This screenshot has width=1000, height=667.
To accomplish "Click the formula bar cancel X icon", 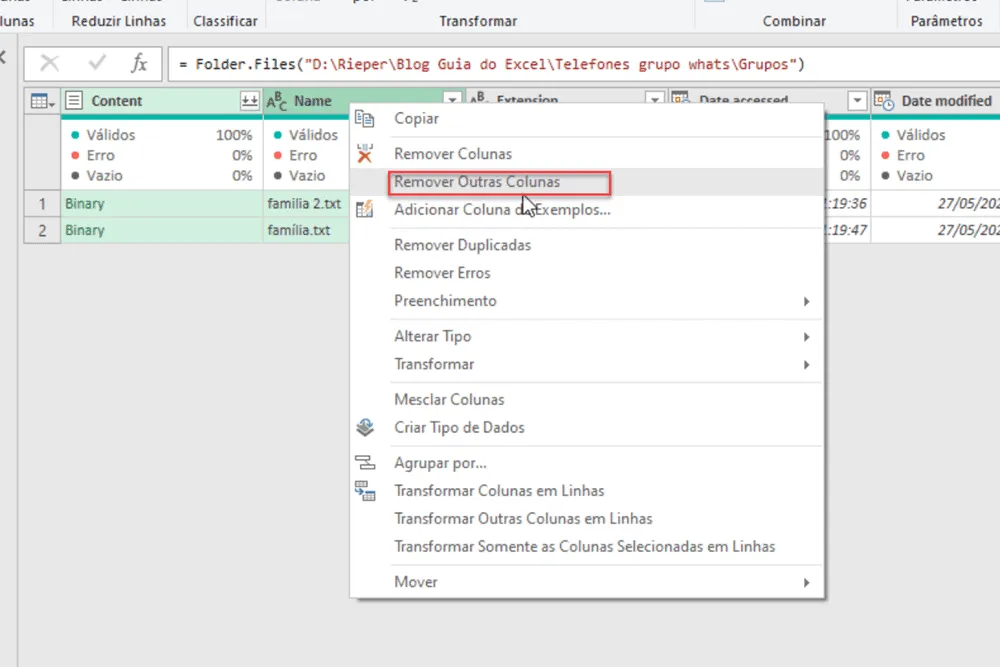I will 49,64.
